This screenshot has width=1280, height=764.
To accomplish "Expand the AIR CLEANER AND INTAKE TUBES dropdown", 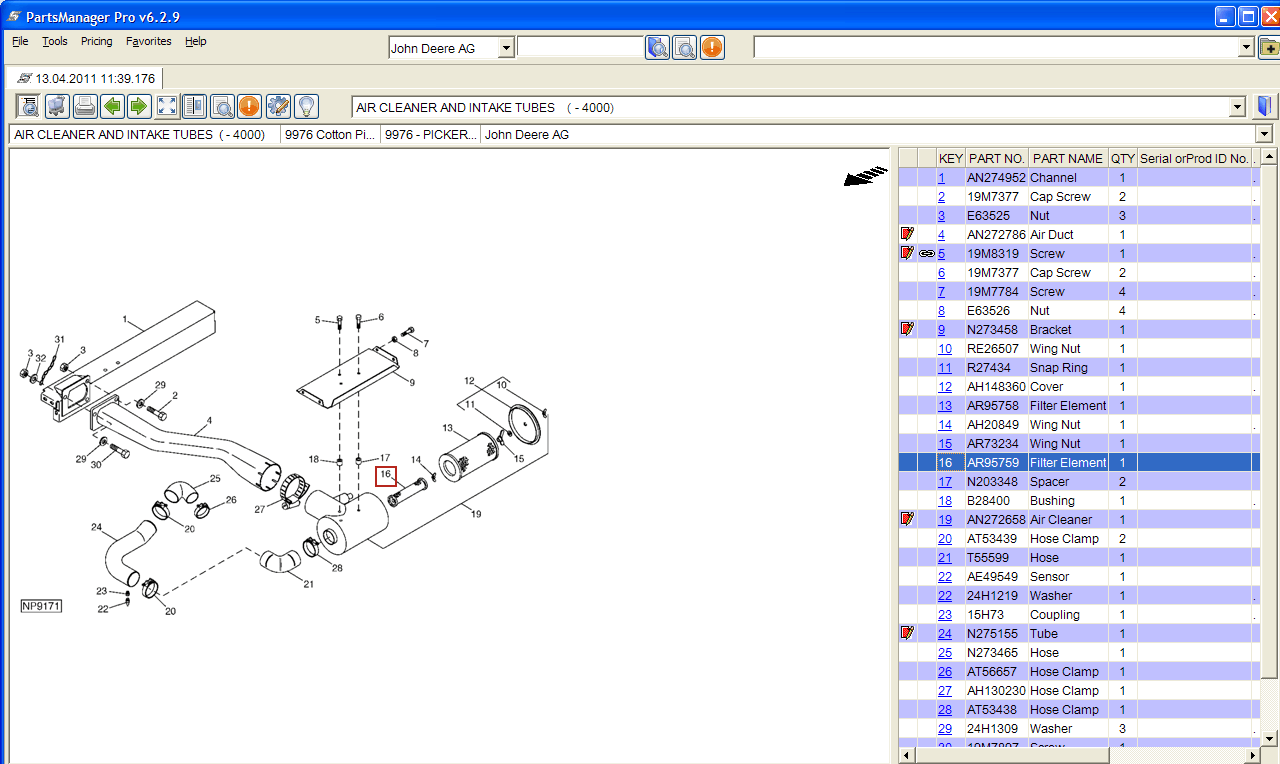I will click(1238, 107).
